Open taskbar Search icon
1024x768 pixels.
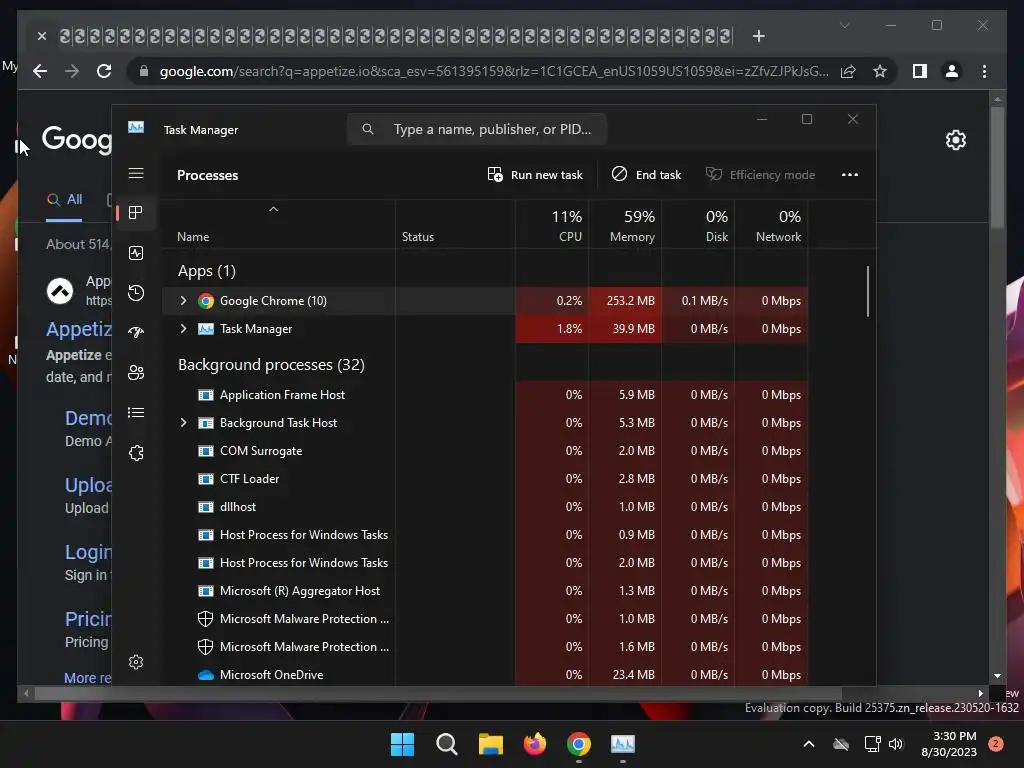click(447, 744)
